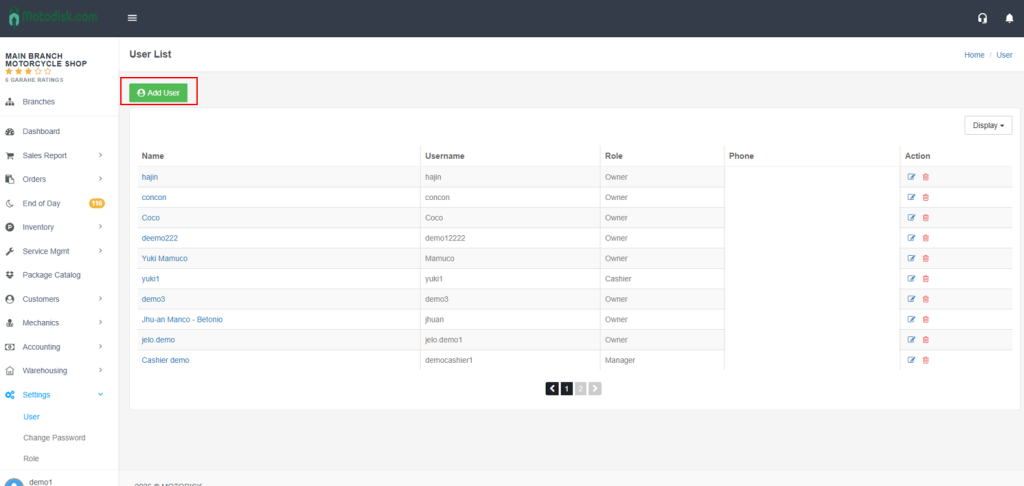
Task: Delete user jelo.demo with the trash icon
Action: click(925, 340)
